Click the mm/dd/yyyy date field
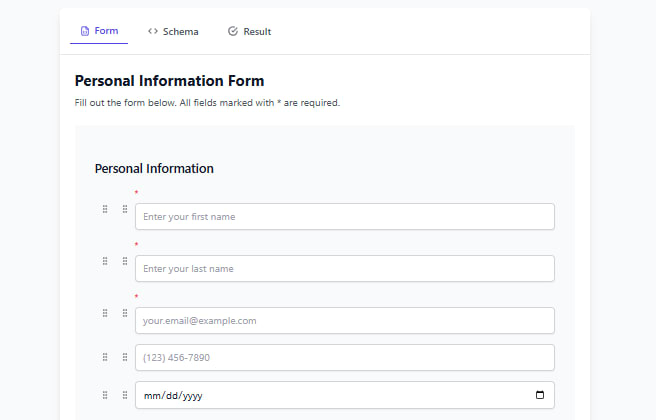This screenshot has width=656, height=420. point(345,395)
